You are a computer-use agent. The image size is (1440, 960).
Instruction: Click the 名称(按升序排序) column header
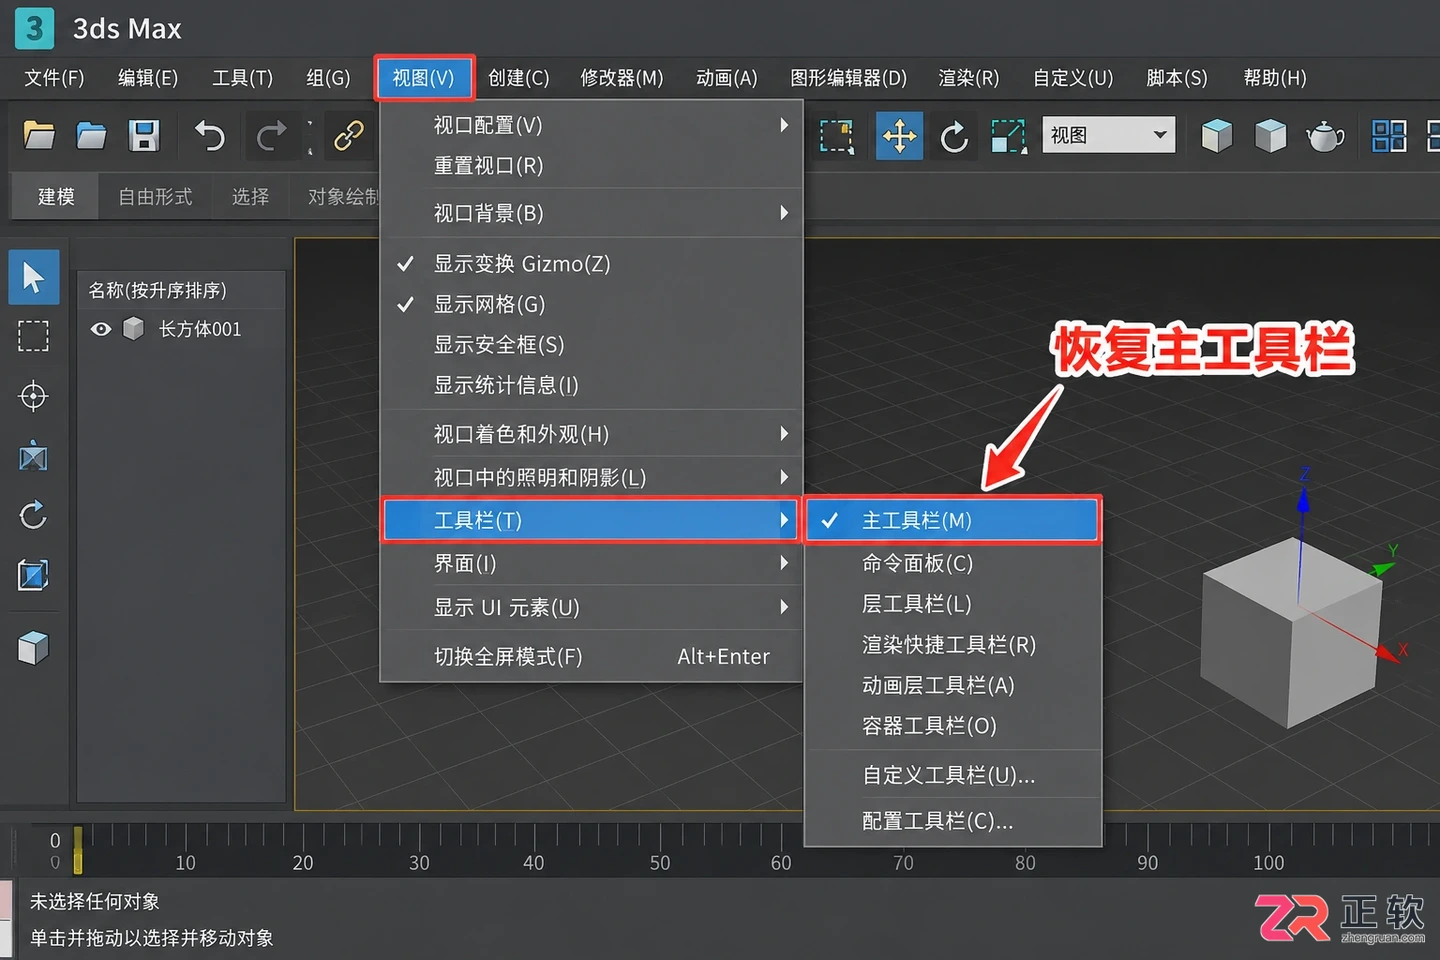(x=181, y=290)
